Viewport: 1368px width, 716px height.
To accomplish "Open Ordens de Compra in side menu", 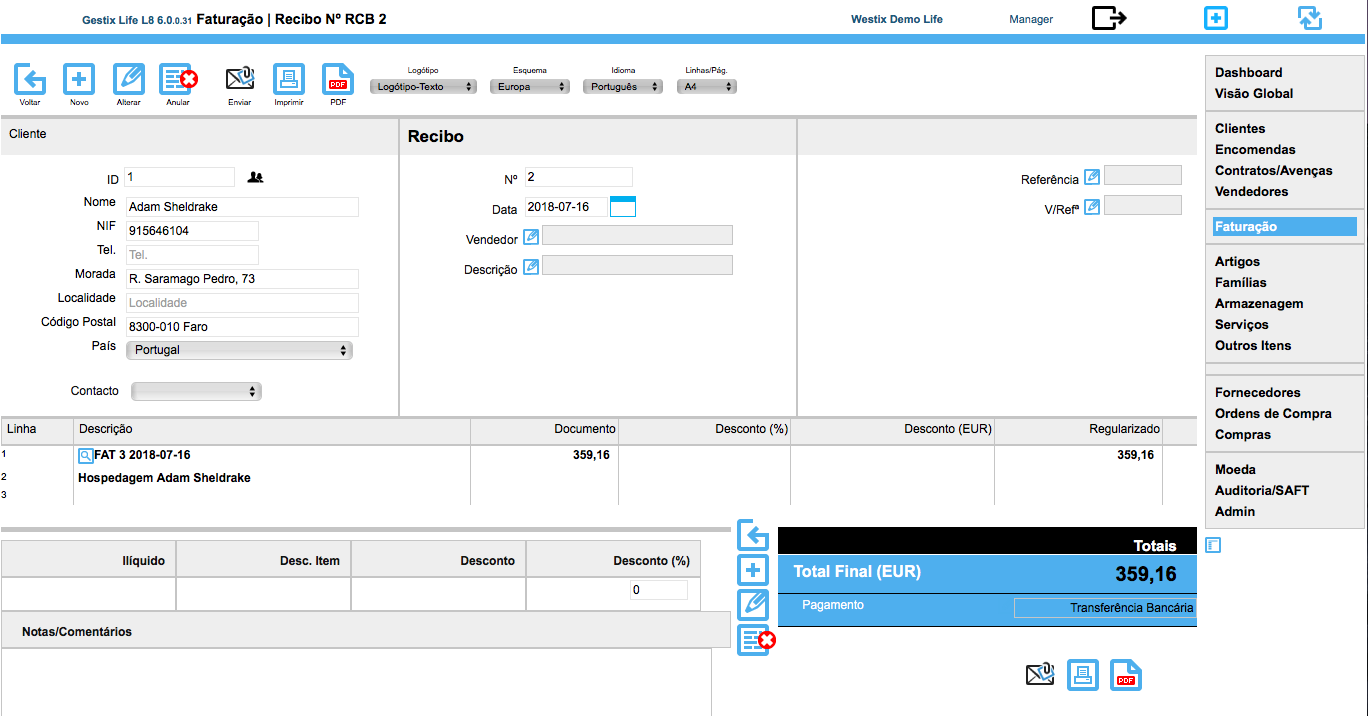I will coord(1273,413).
